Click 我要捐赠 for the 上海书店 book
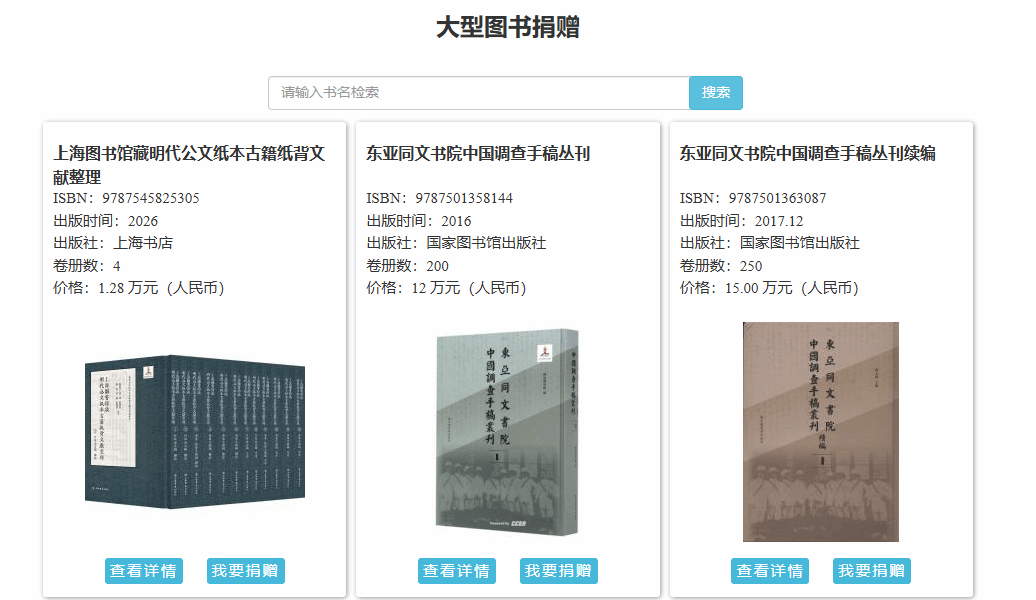This screenshot has height=600, width=1036. tap(246, 571)
